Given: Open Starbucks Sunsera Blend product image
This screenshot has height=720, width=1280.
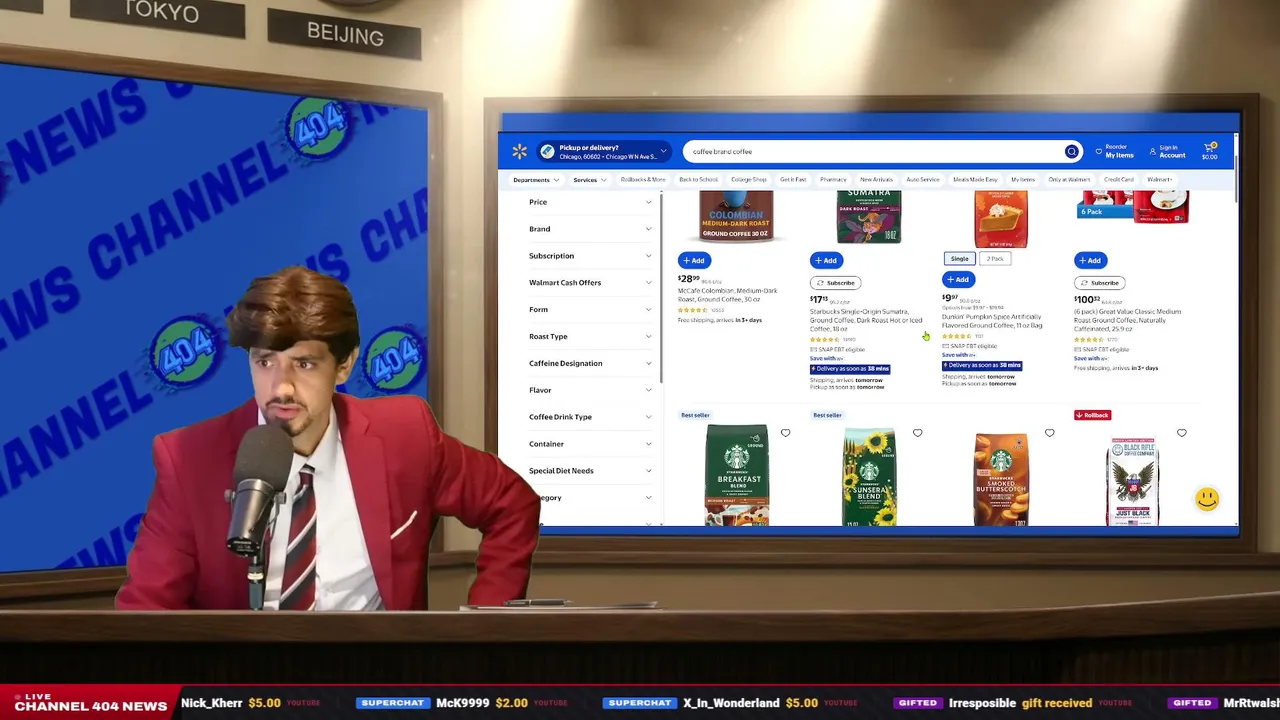Looking at the screenshot, I should click(x=869, y=476).
